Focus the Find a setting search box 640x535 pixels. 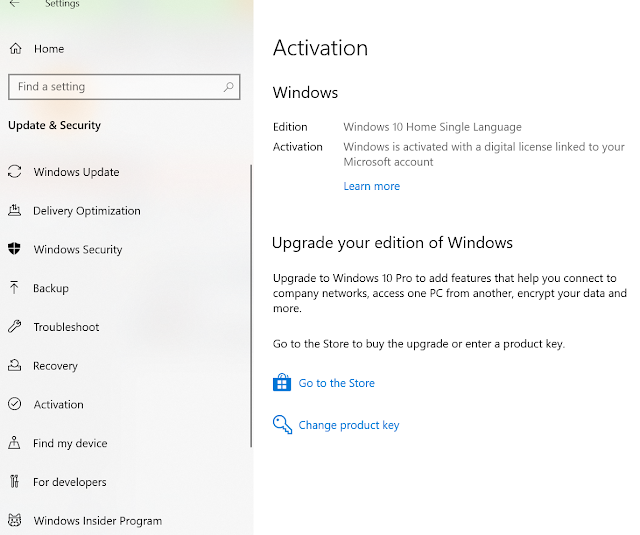124,87
